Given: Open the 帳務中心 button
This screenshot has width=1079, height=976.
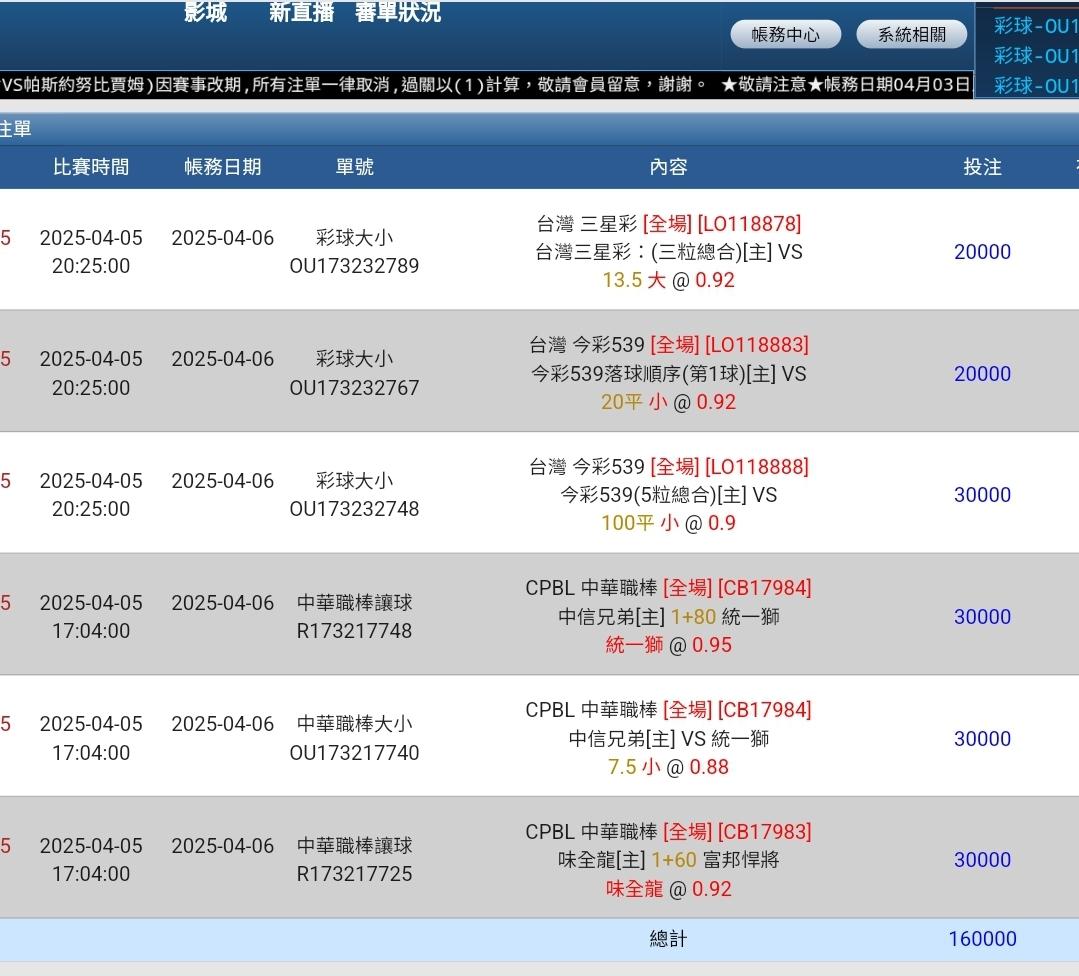Looking at the screenshot, I should click(785, 34).
